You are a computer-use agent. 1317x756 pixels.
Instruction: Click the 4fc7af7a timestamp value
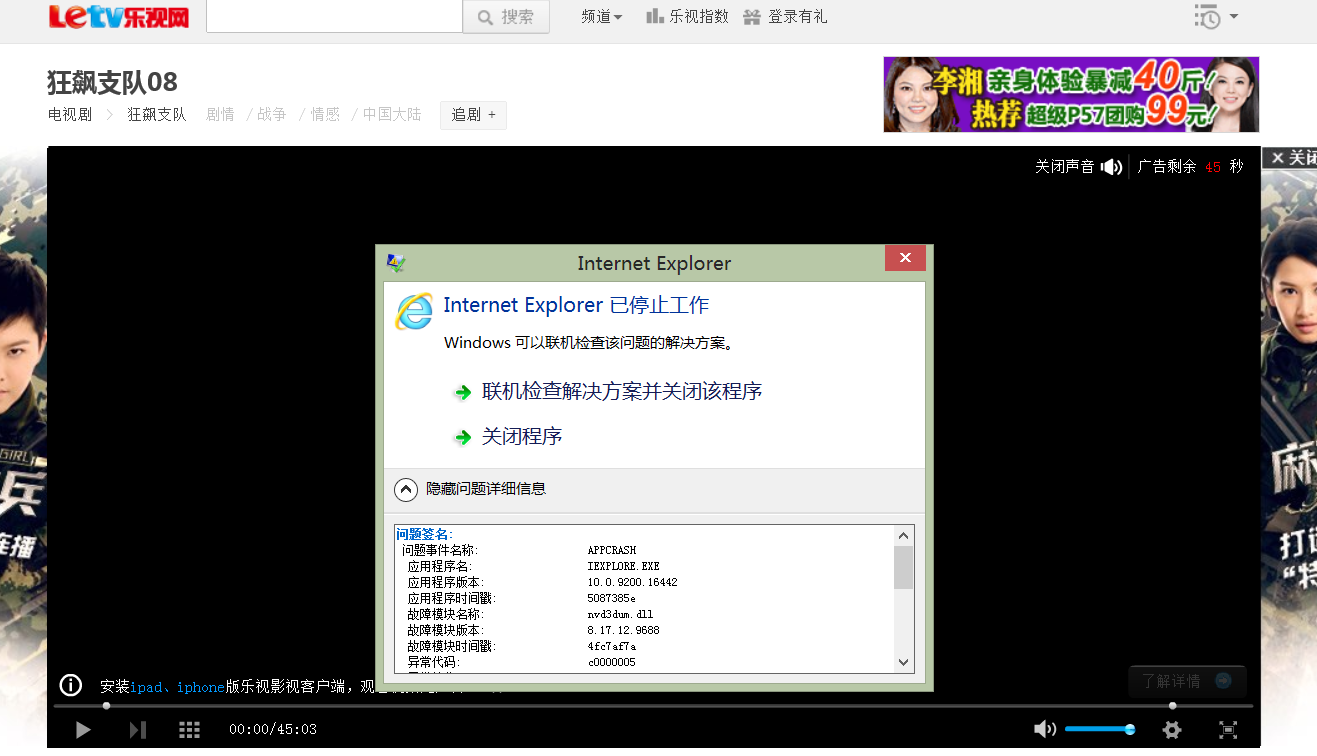click(x=611, y=646)
